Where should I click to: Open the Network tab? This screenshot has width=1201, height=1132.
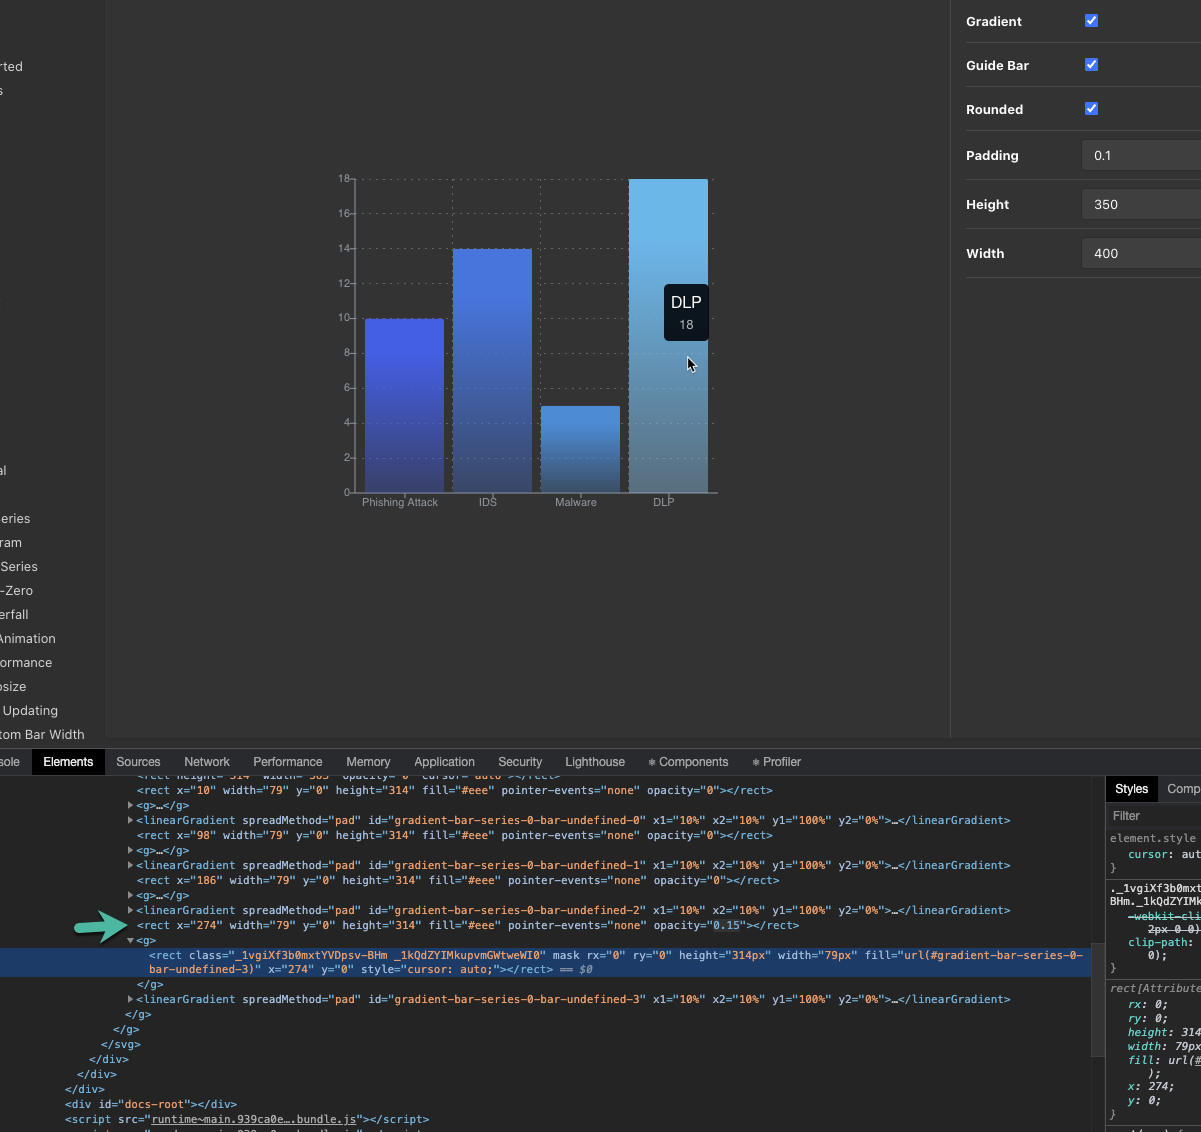tap(207, 761)
